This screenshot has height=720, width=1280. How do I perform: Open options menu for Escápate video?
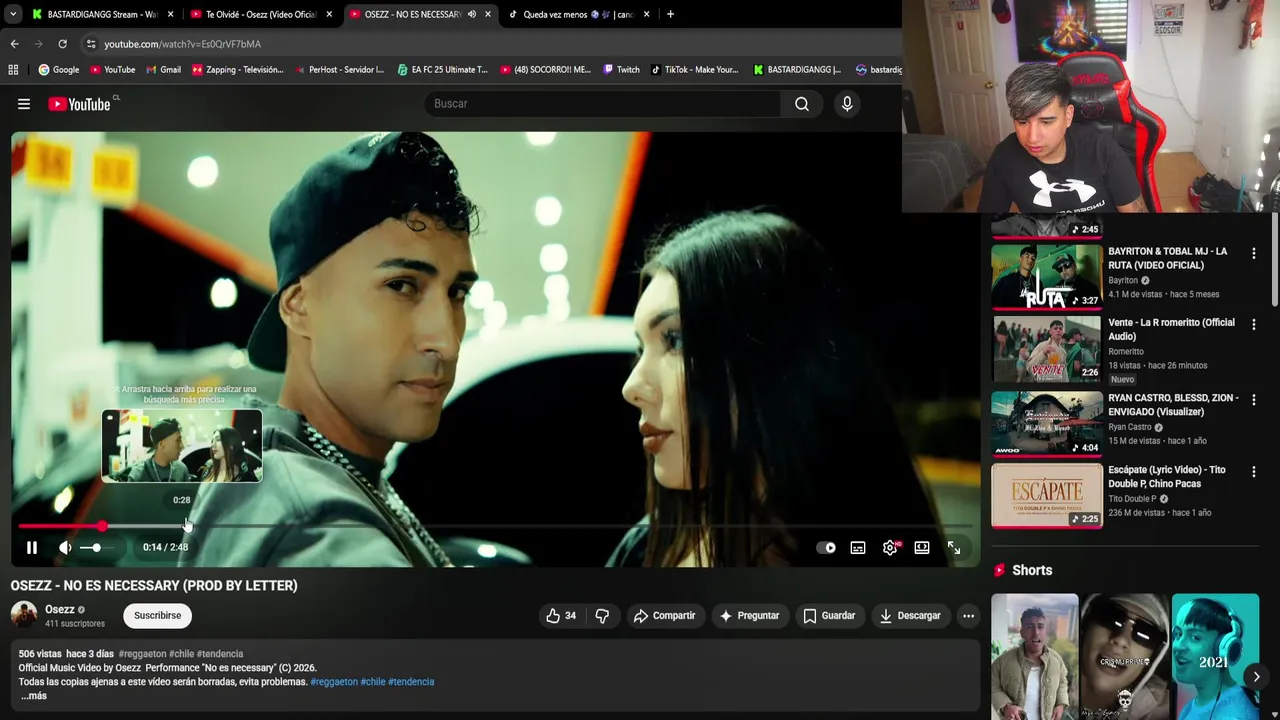(x=1253, y=472)
